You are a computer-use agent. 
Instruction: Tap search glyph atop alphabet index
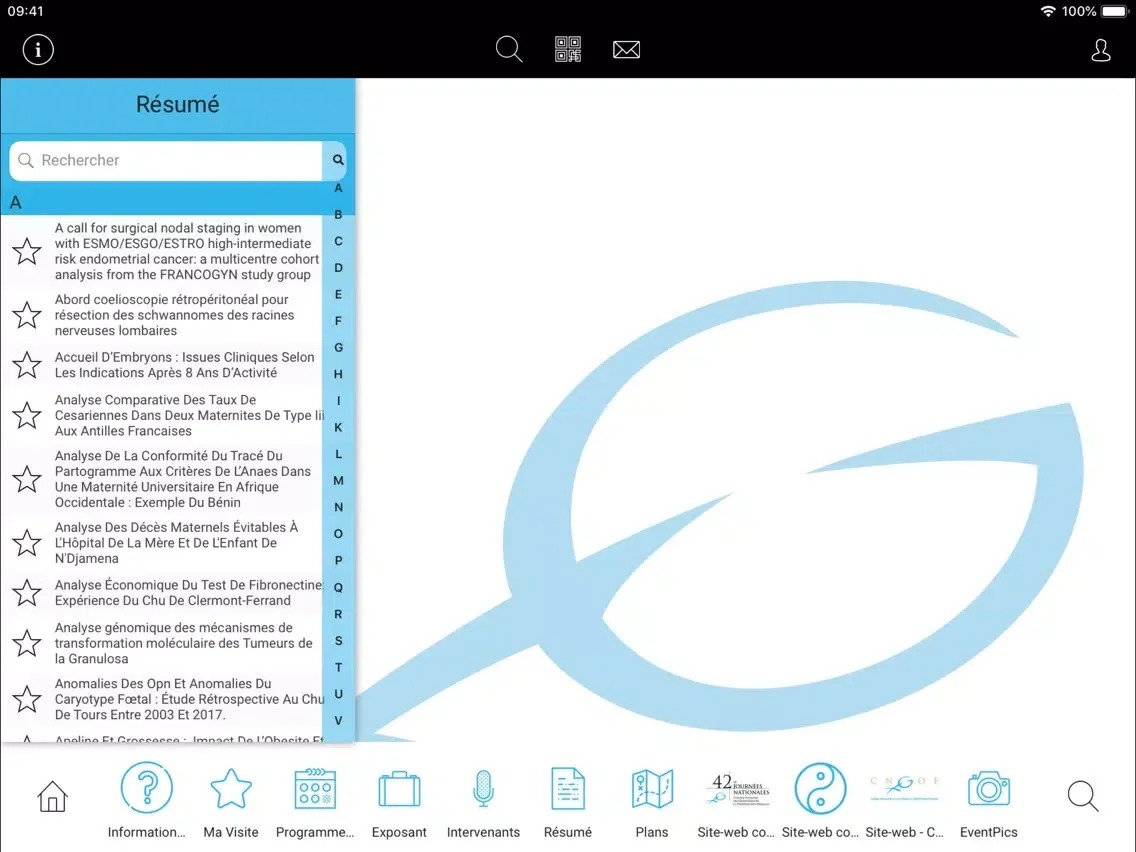tap(338, 160)
